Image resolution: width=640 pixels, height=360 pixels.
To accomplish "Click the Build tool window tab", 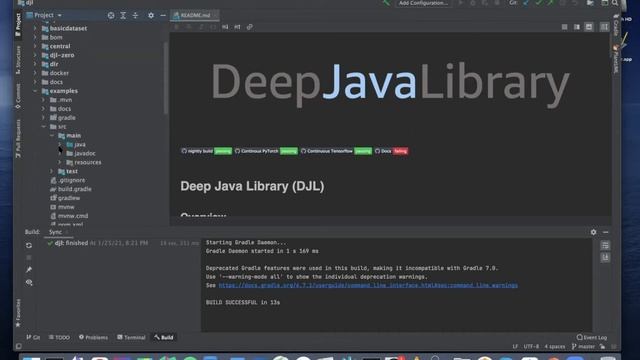I will tap(164, 338).
